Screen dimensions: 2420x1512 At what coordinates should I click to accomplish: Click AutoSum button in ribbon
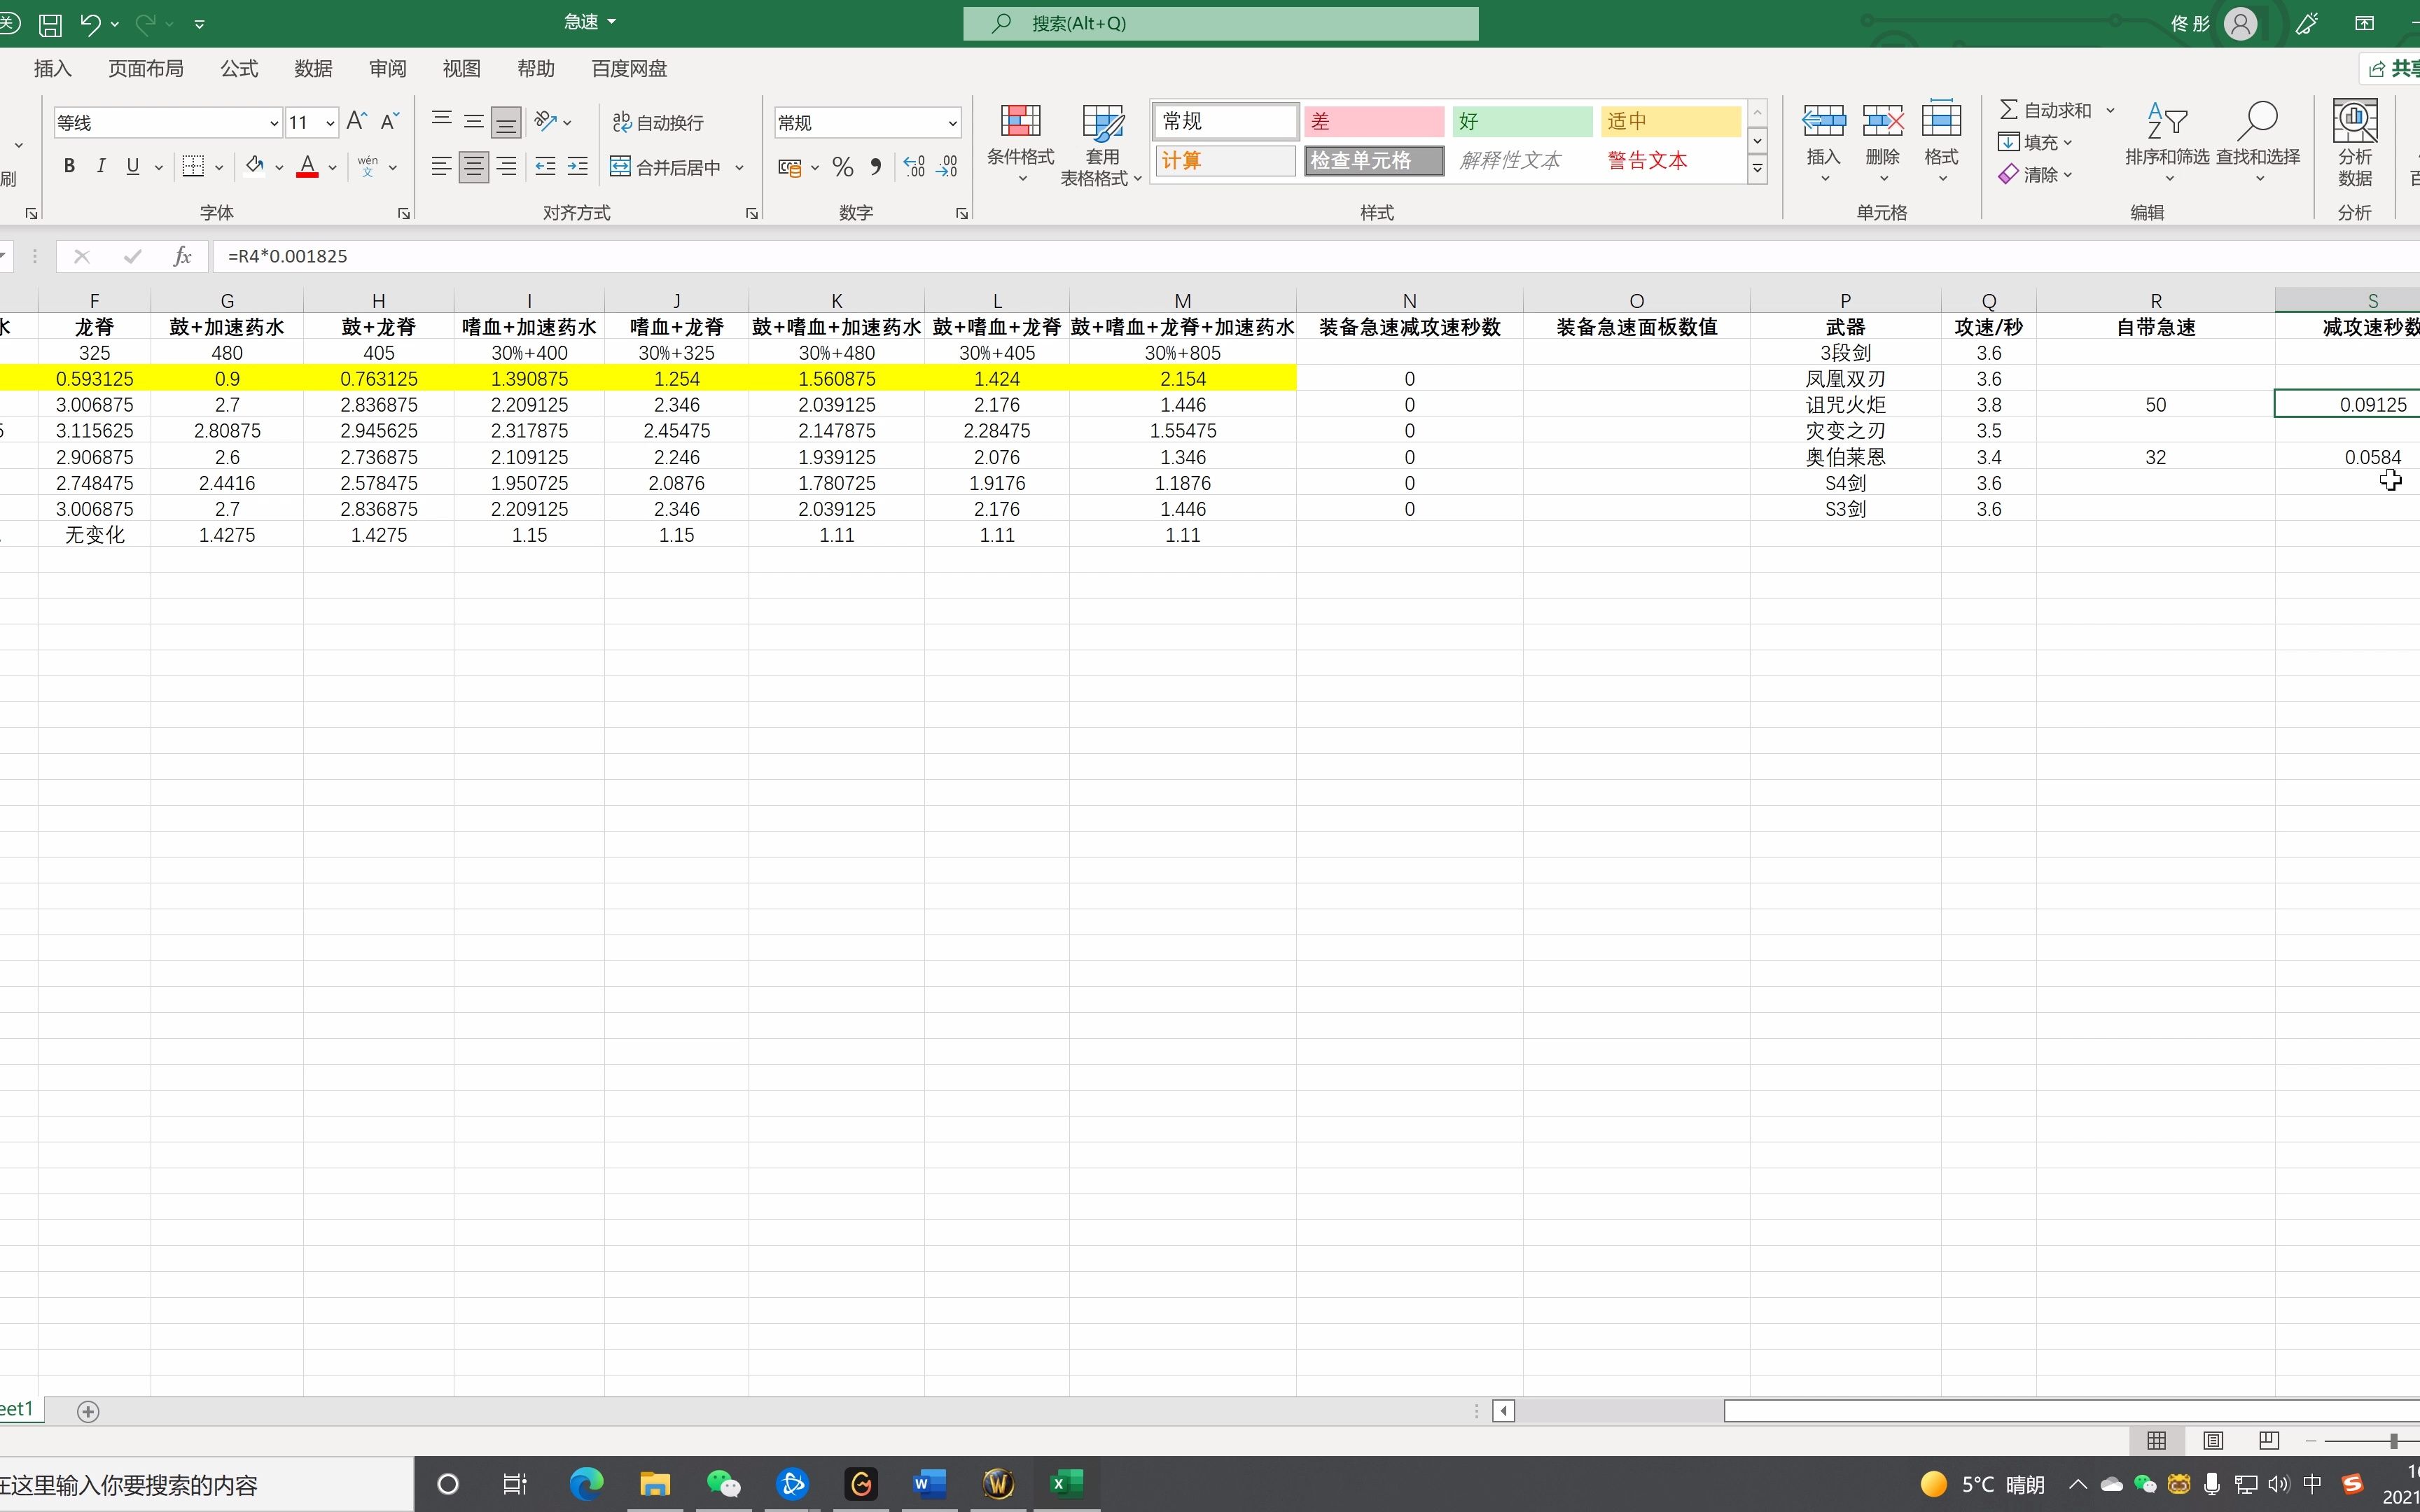pos(2047,110)
